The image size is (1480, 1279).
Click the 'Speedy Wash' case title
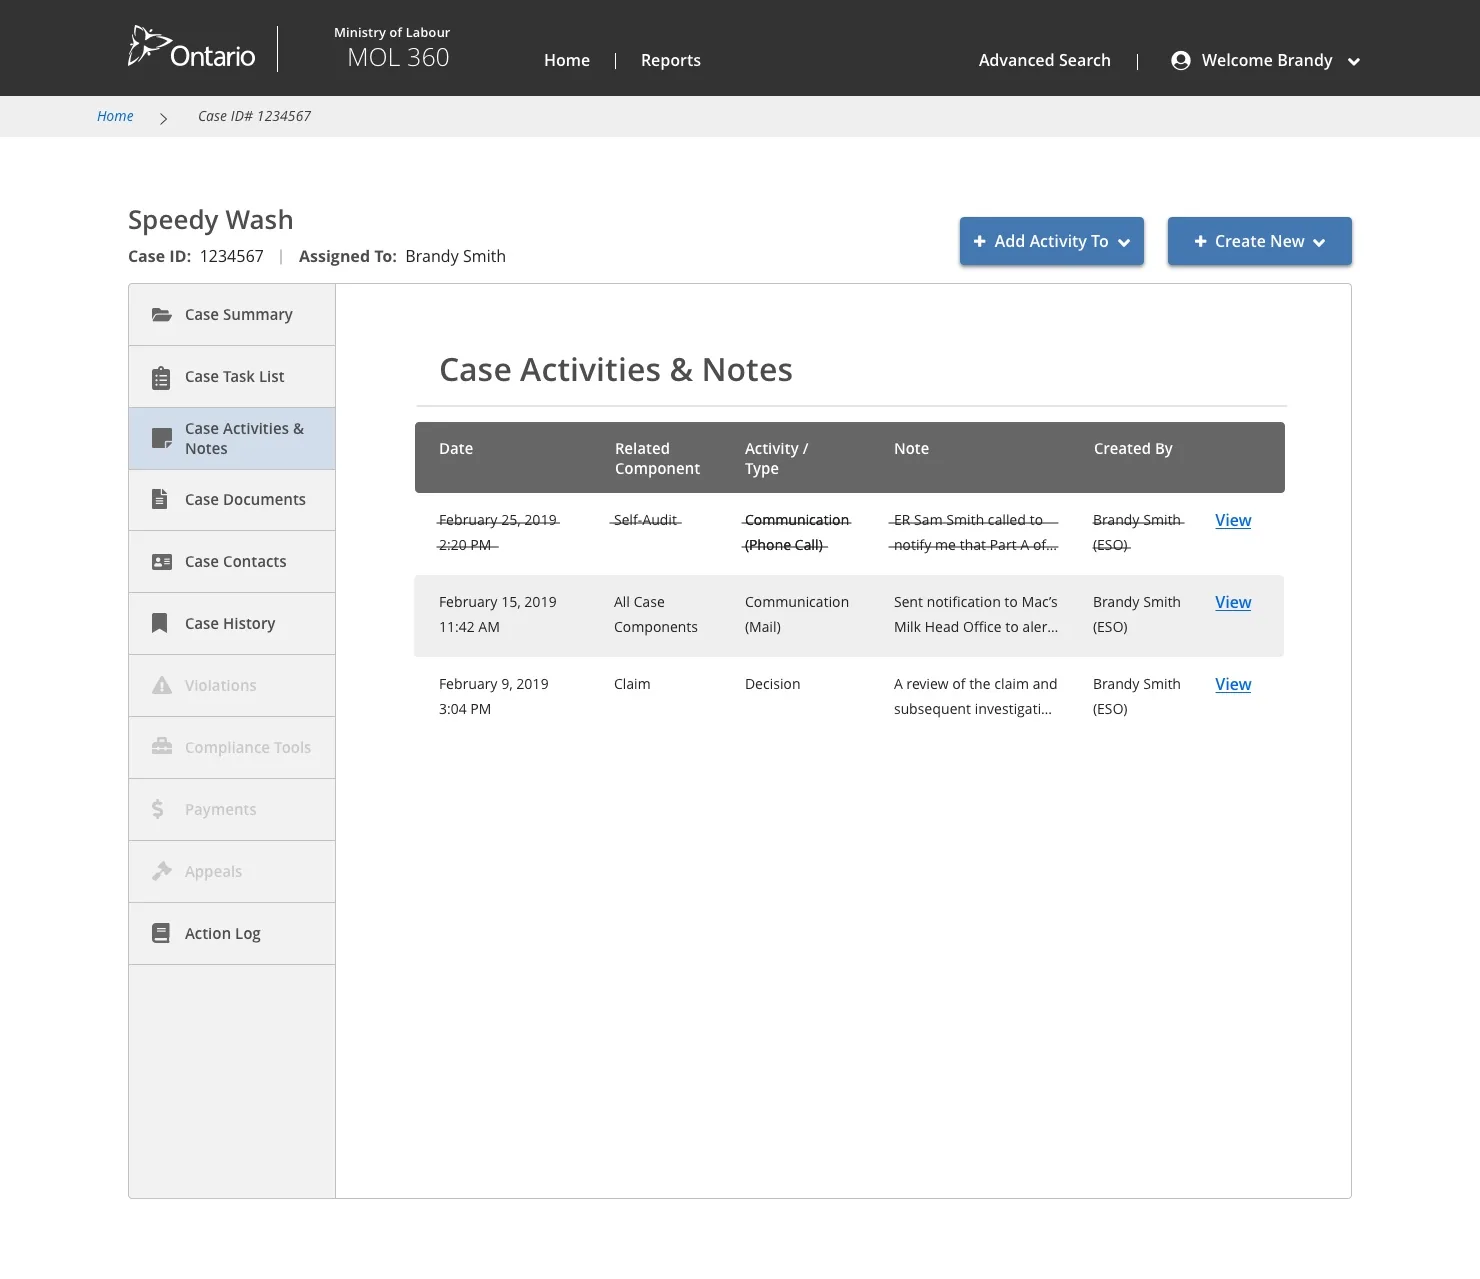(x=210, y=220)
